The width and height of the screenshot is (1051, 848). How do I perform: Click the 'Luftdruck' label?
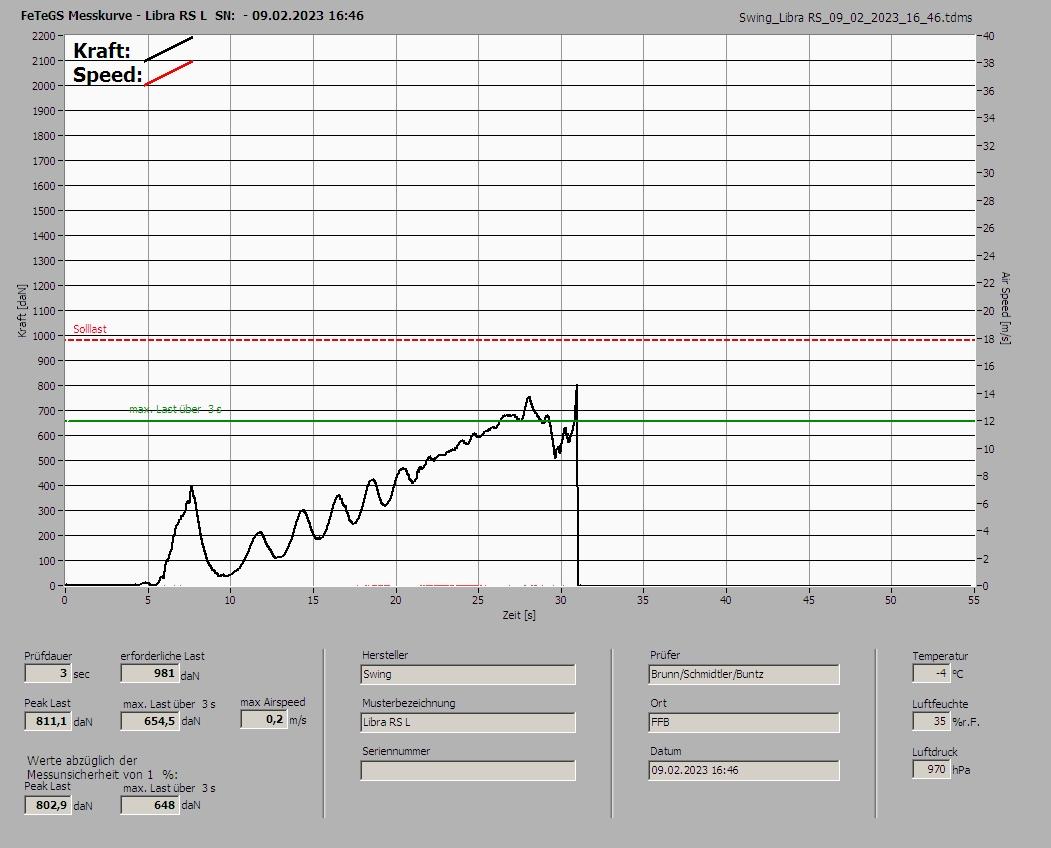(935, 752)
